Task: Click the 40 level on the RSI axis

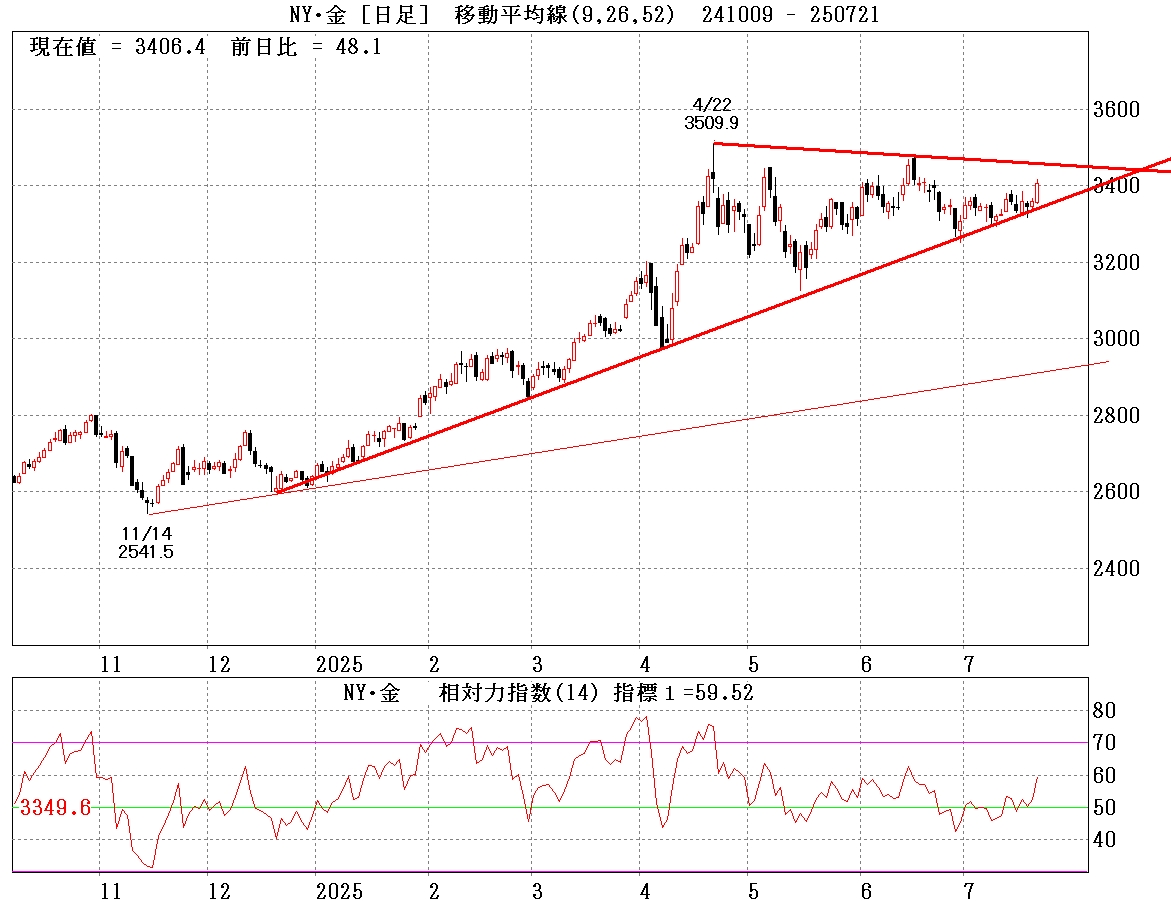Action: pos(1106,840)
